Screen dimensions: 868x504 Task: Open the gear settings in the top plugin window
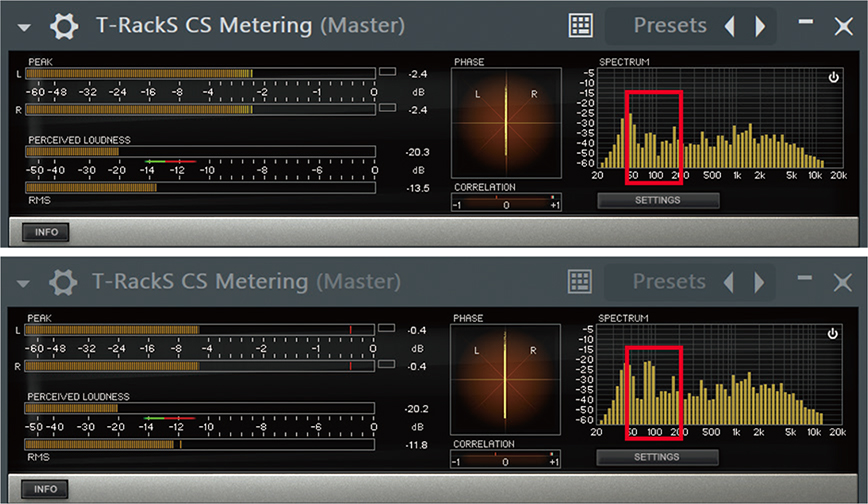64,26
